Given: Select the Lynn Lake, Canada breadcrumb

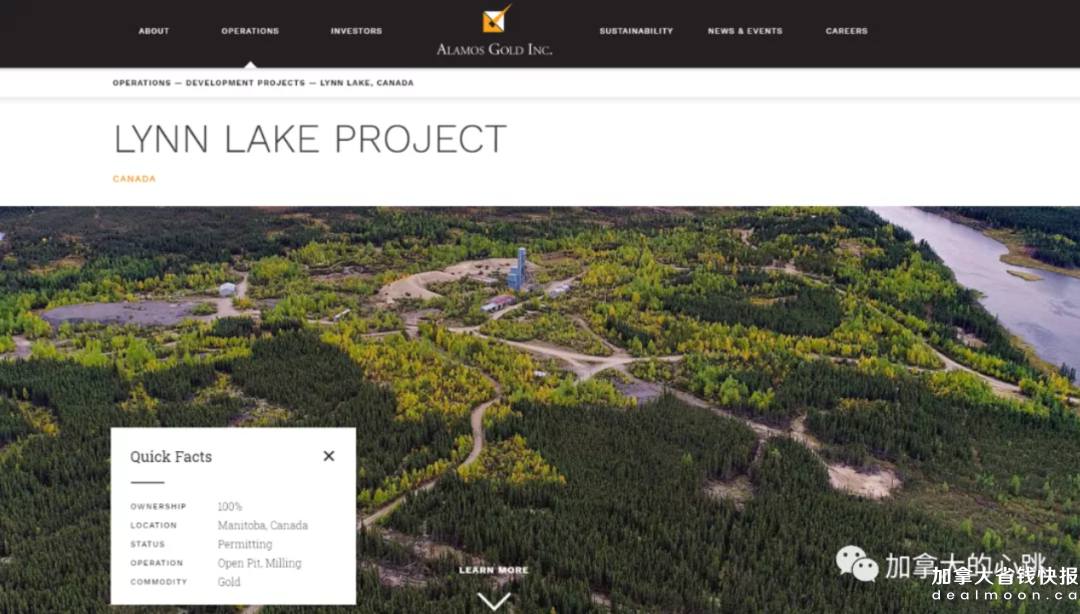Looking at the screenshot, I should pos(367,83).
